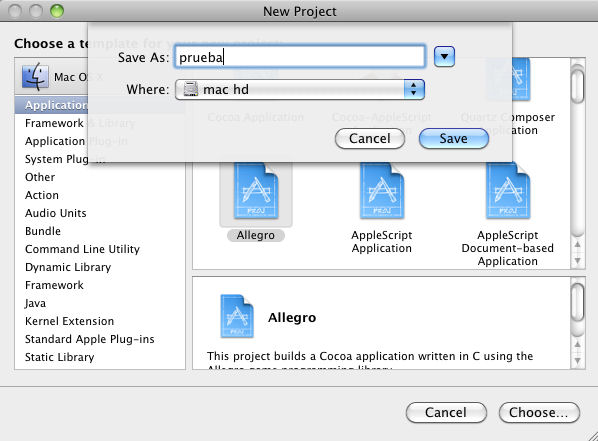Click the Allegro heading in description

coord(292,317)
